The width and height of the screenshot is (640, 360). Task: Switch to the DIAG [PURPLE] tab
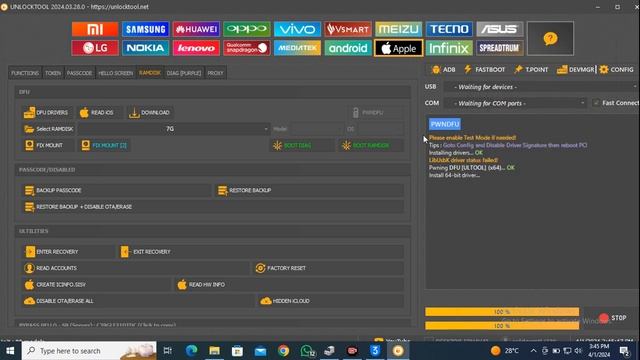(x=184, y=73)
